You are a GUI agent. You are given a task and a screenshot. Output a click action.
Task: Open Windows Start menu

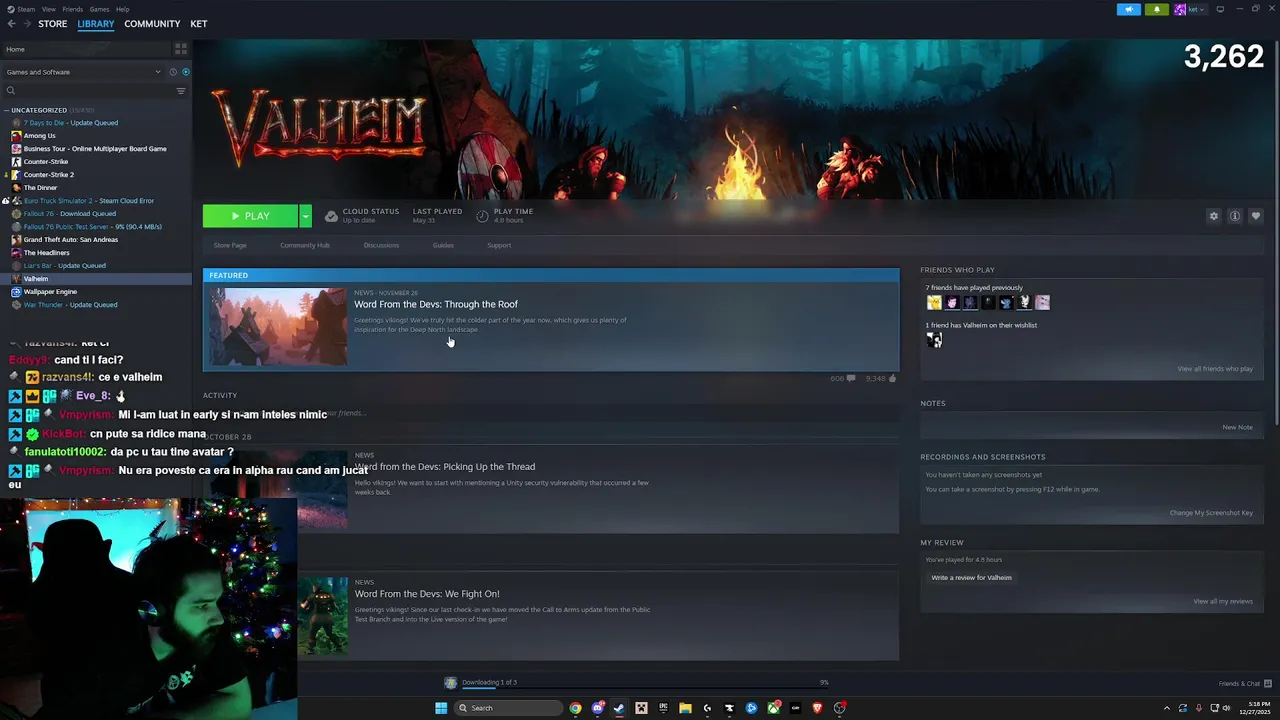pos(441,708)
